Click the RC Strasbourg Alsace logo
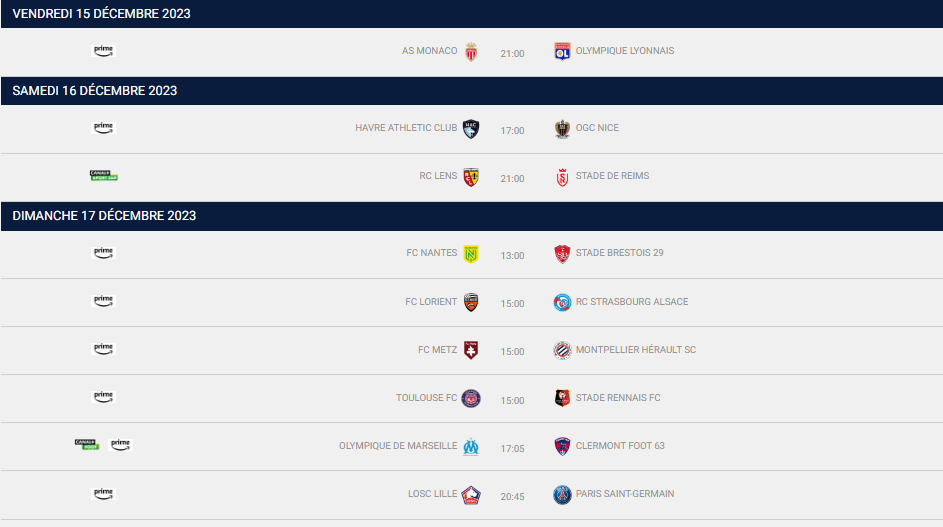This screenshot has width=943, height=527. tap(562, 302)
